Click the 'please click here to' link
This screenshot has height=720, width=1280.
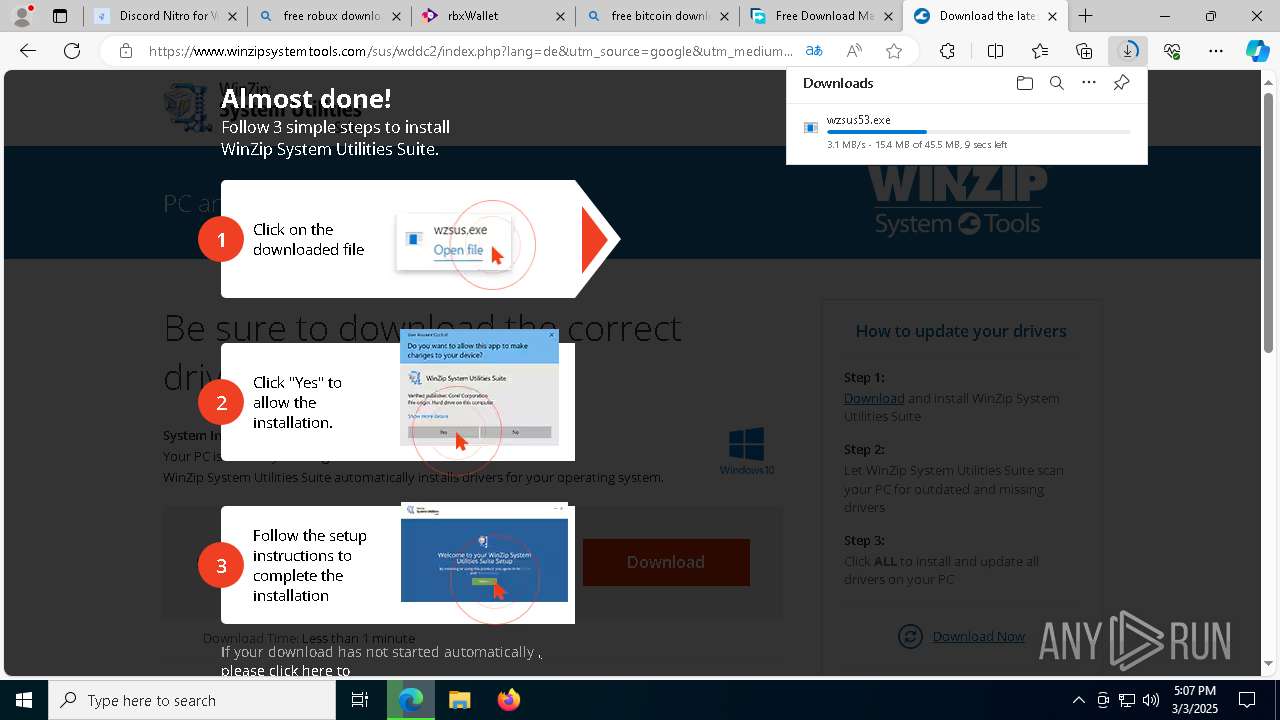click(x=285, y=671)
